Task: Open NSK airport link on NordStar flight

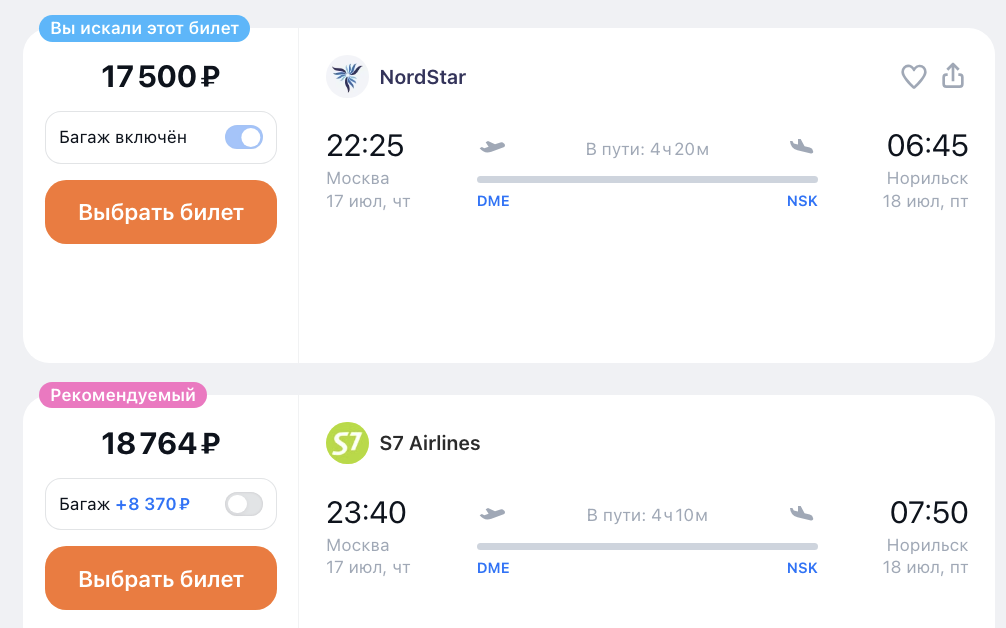Action: tap(802, 201)
